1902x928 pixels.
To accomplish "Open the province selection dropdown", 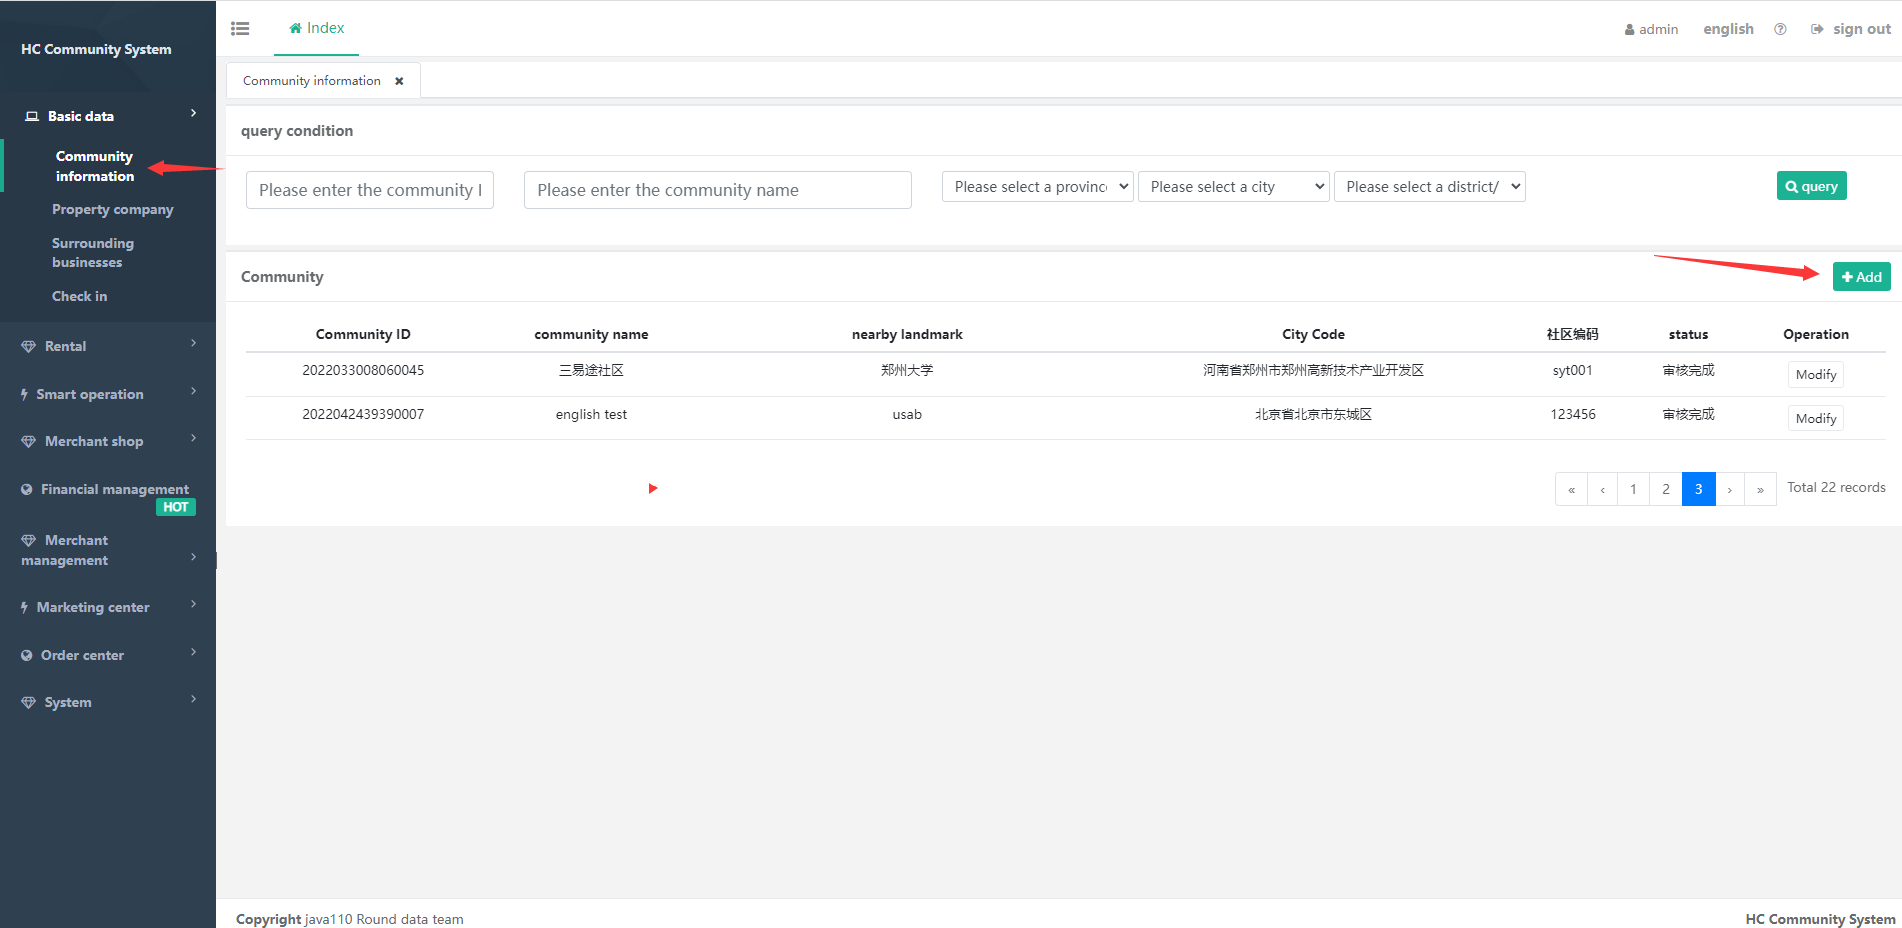I will click(x=1037, y=187).
